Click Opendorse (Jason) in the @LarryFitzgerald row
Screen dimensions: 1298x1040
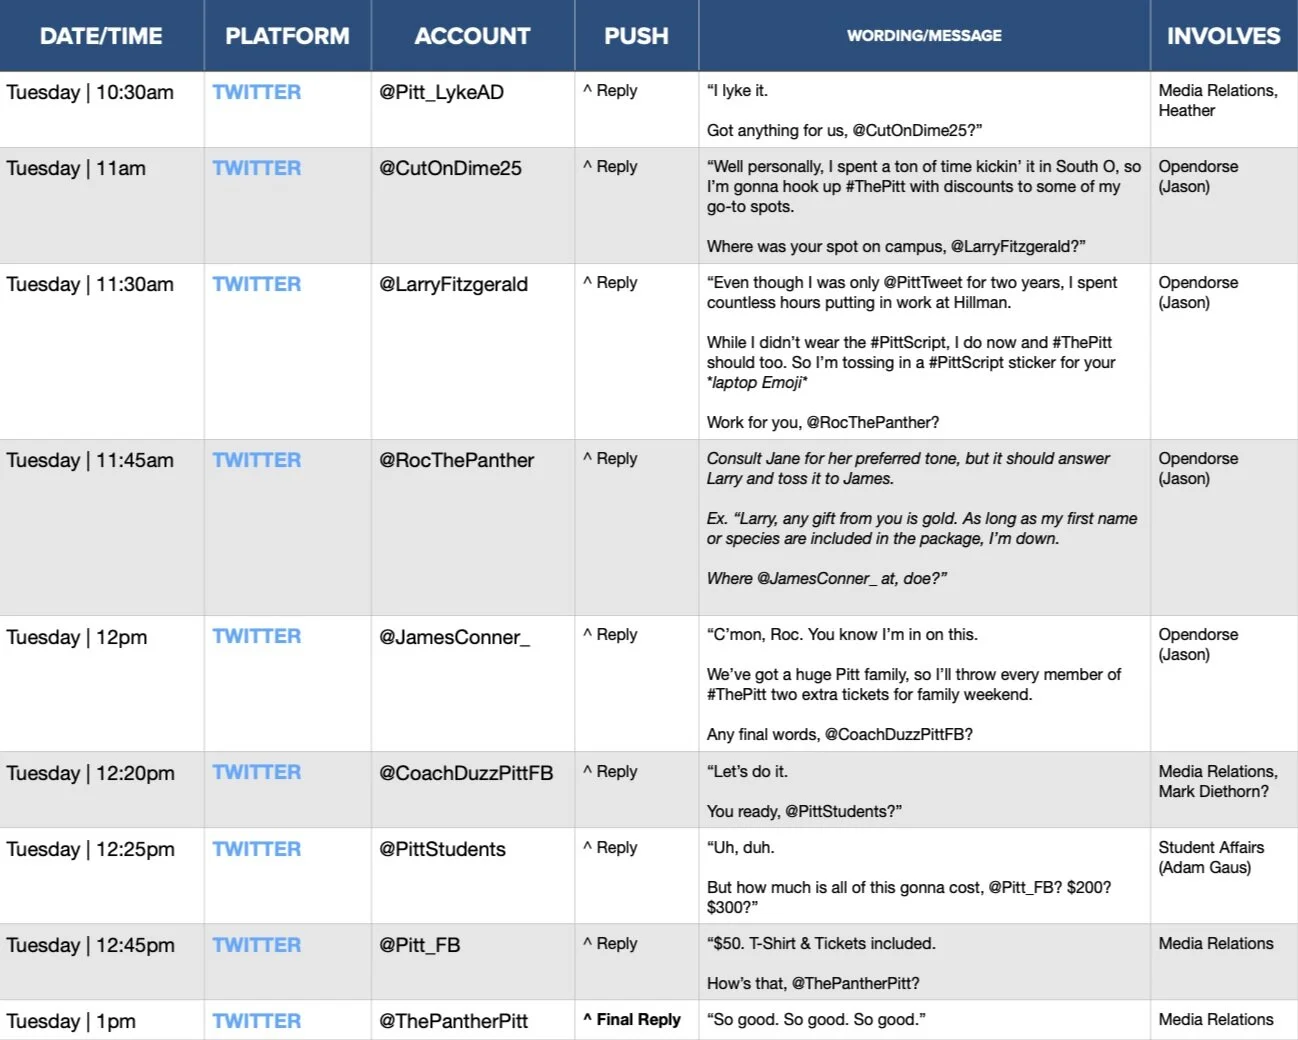click(1198, 293)
